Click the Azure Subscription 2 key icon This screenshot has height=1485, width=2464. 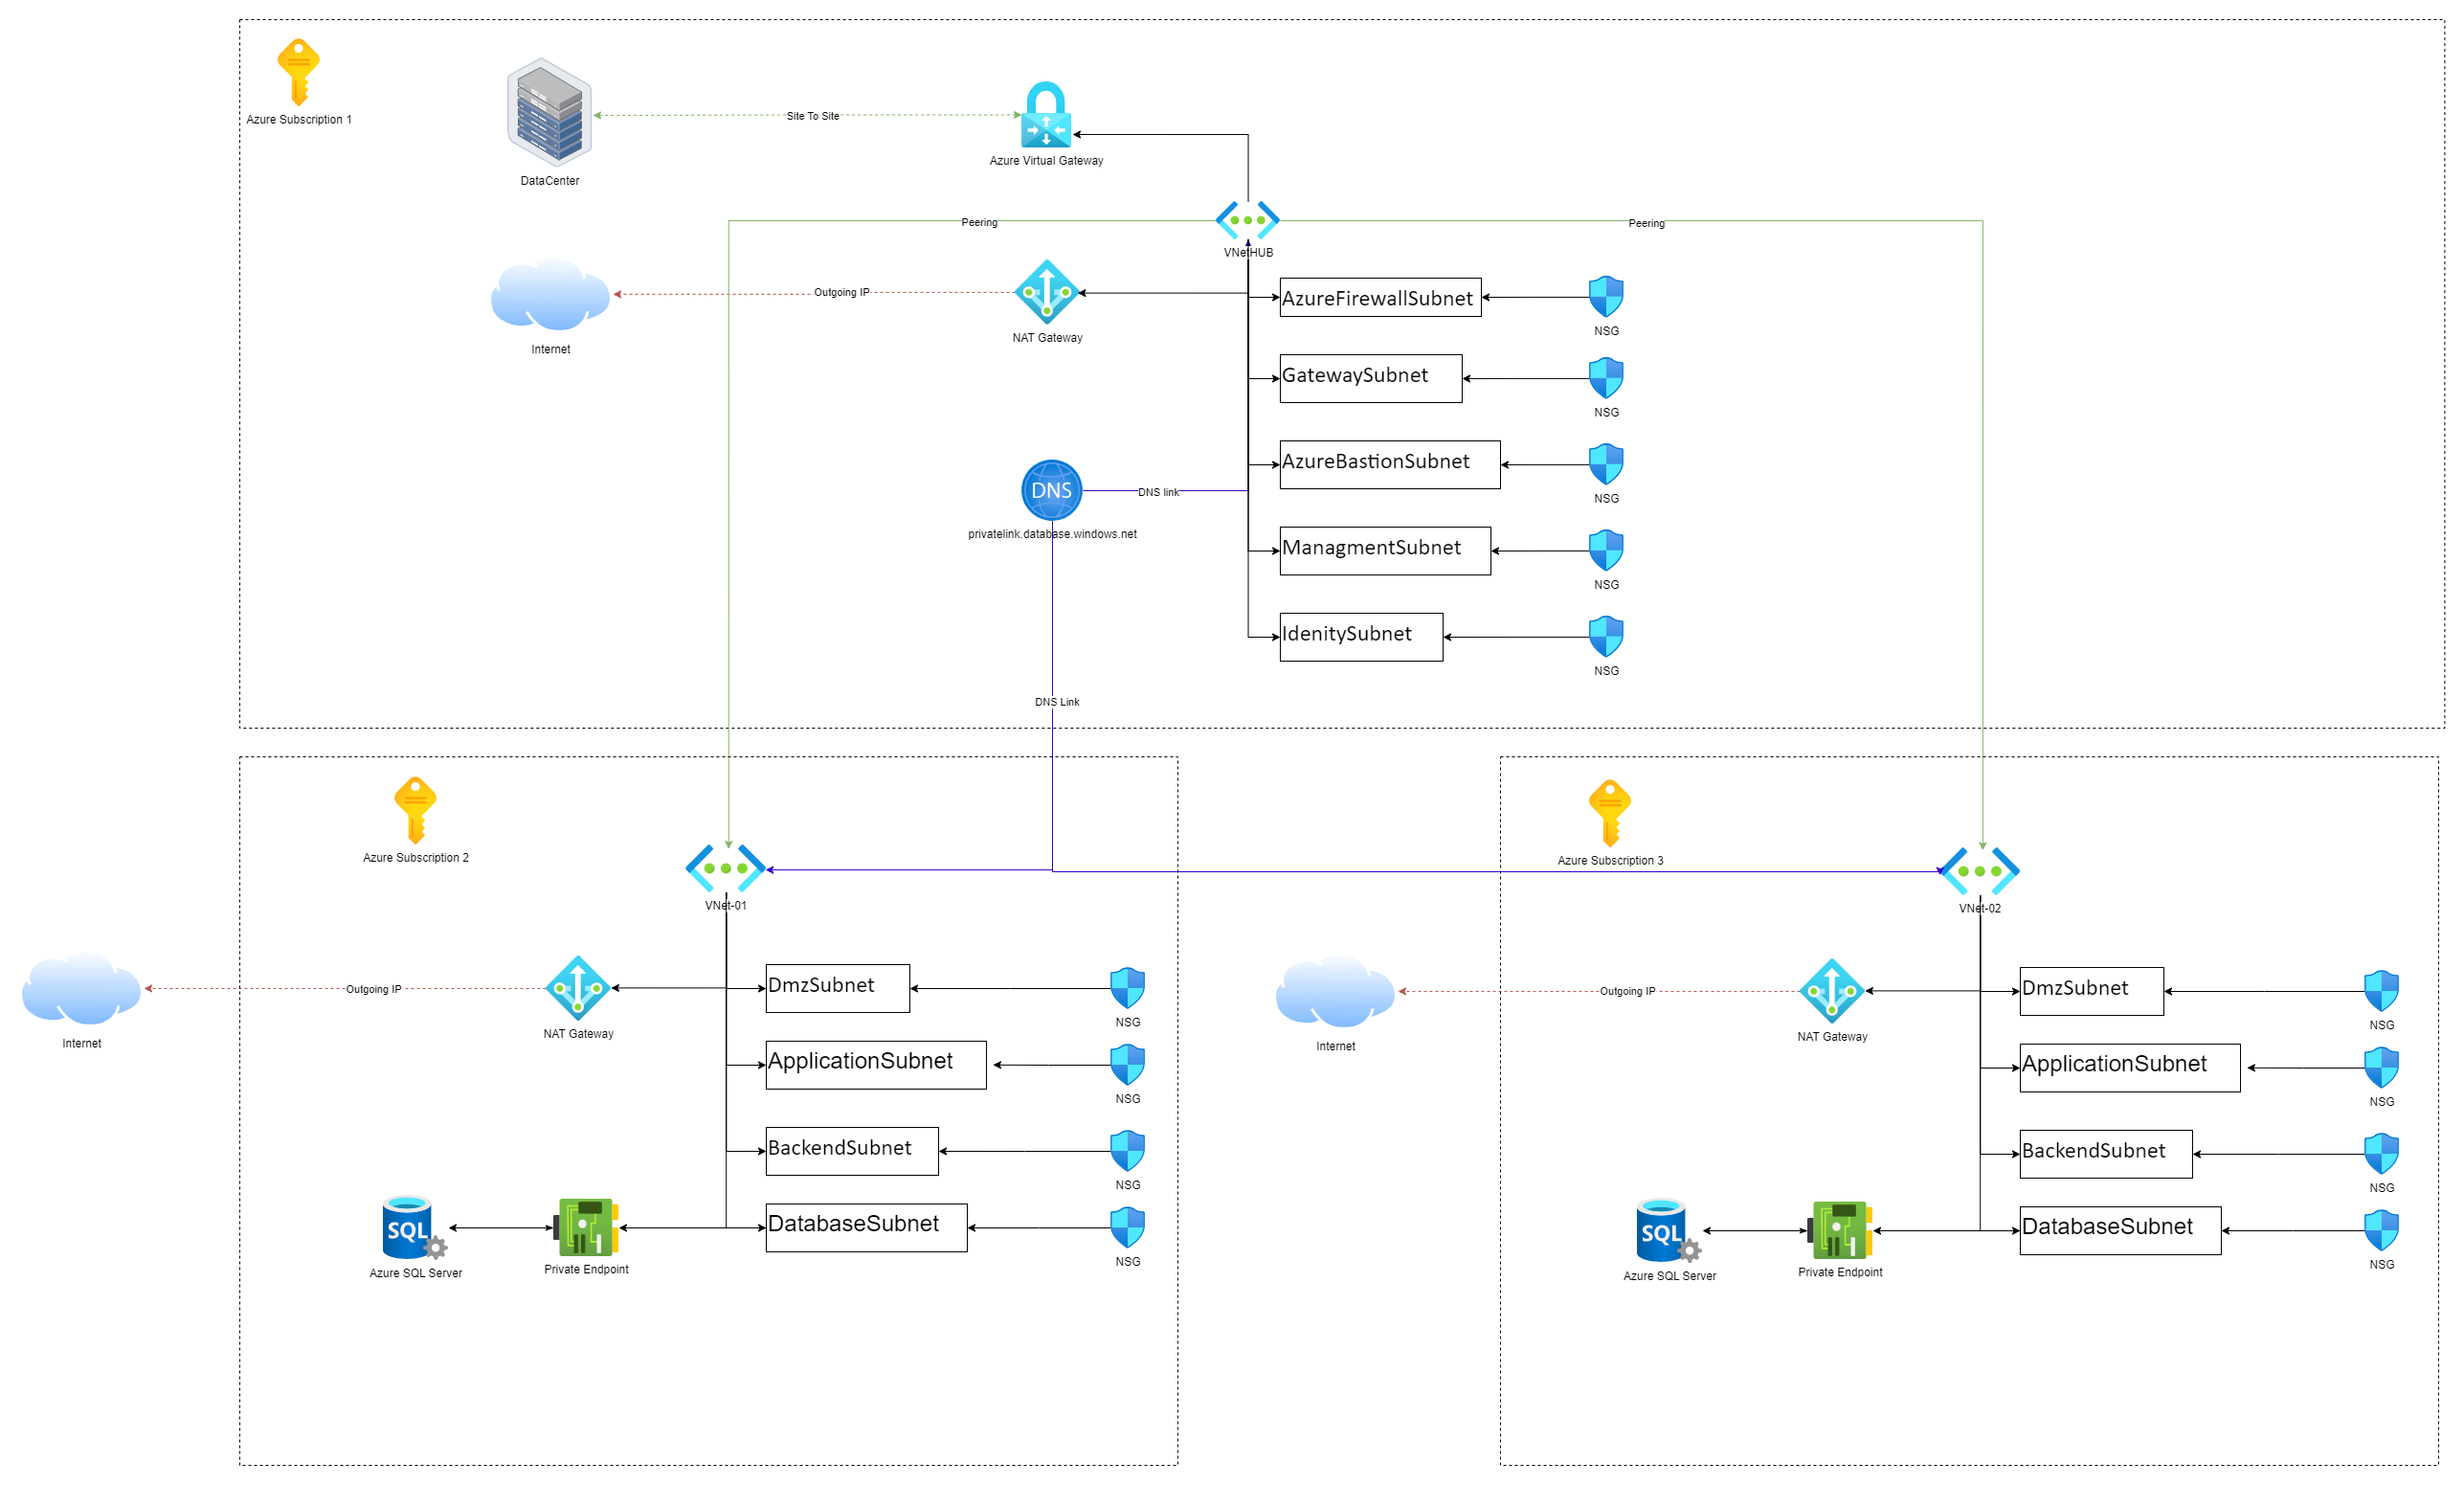click(415, 809)
